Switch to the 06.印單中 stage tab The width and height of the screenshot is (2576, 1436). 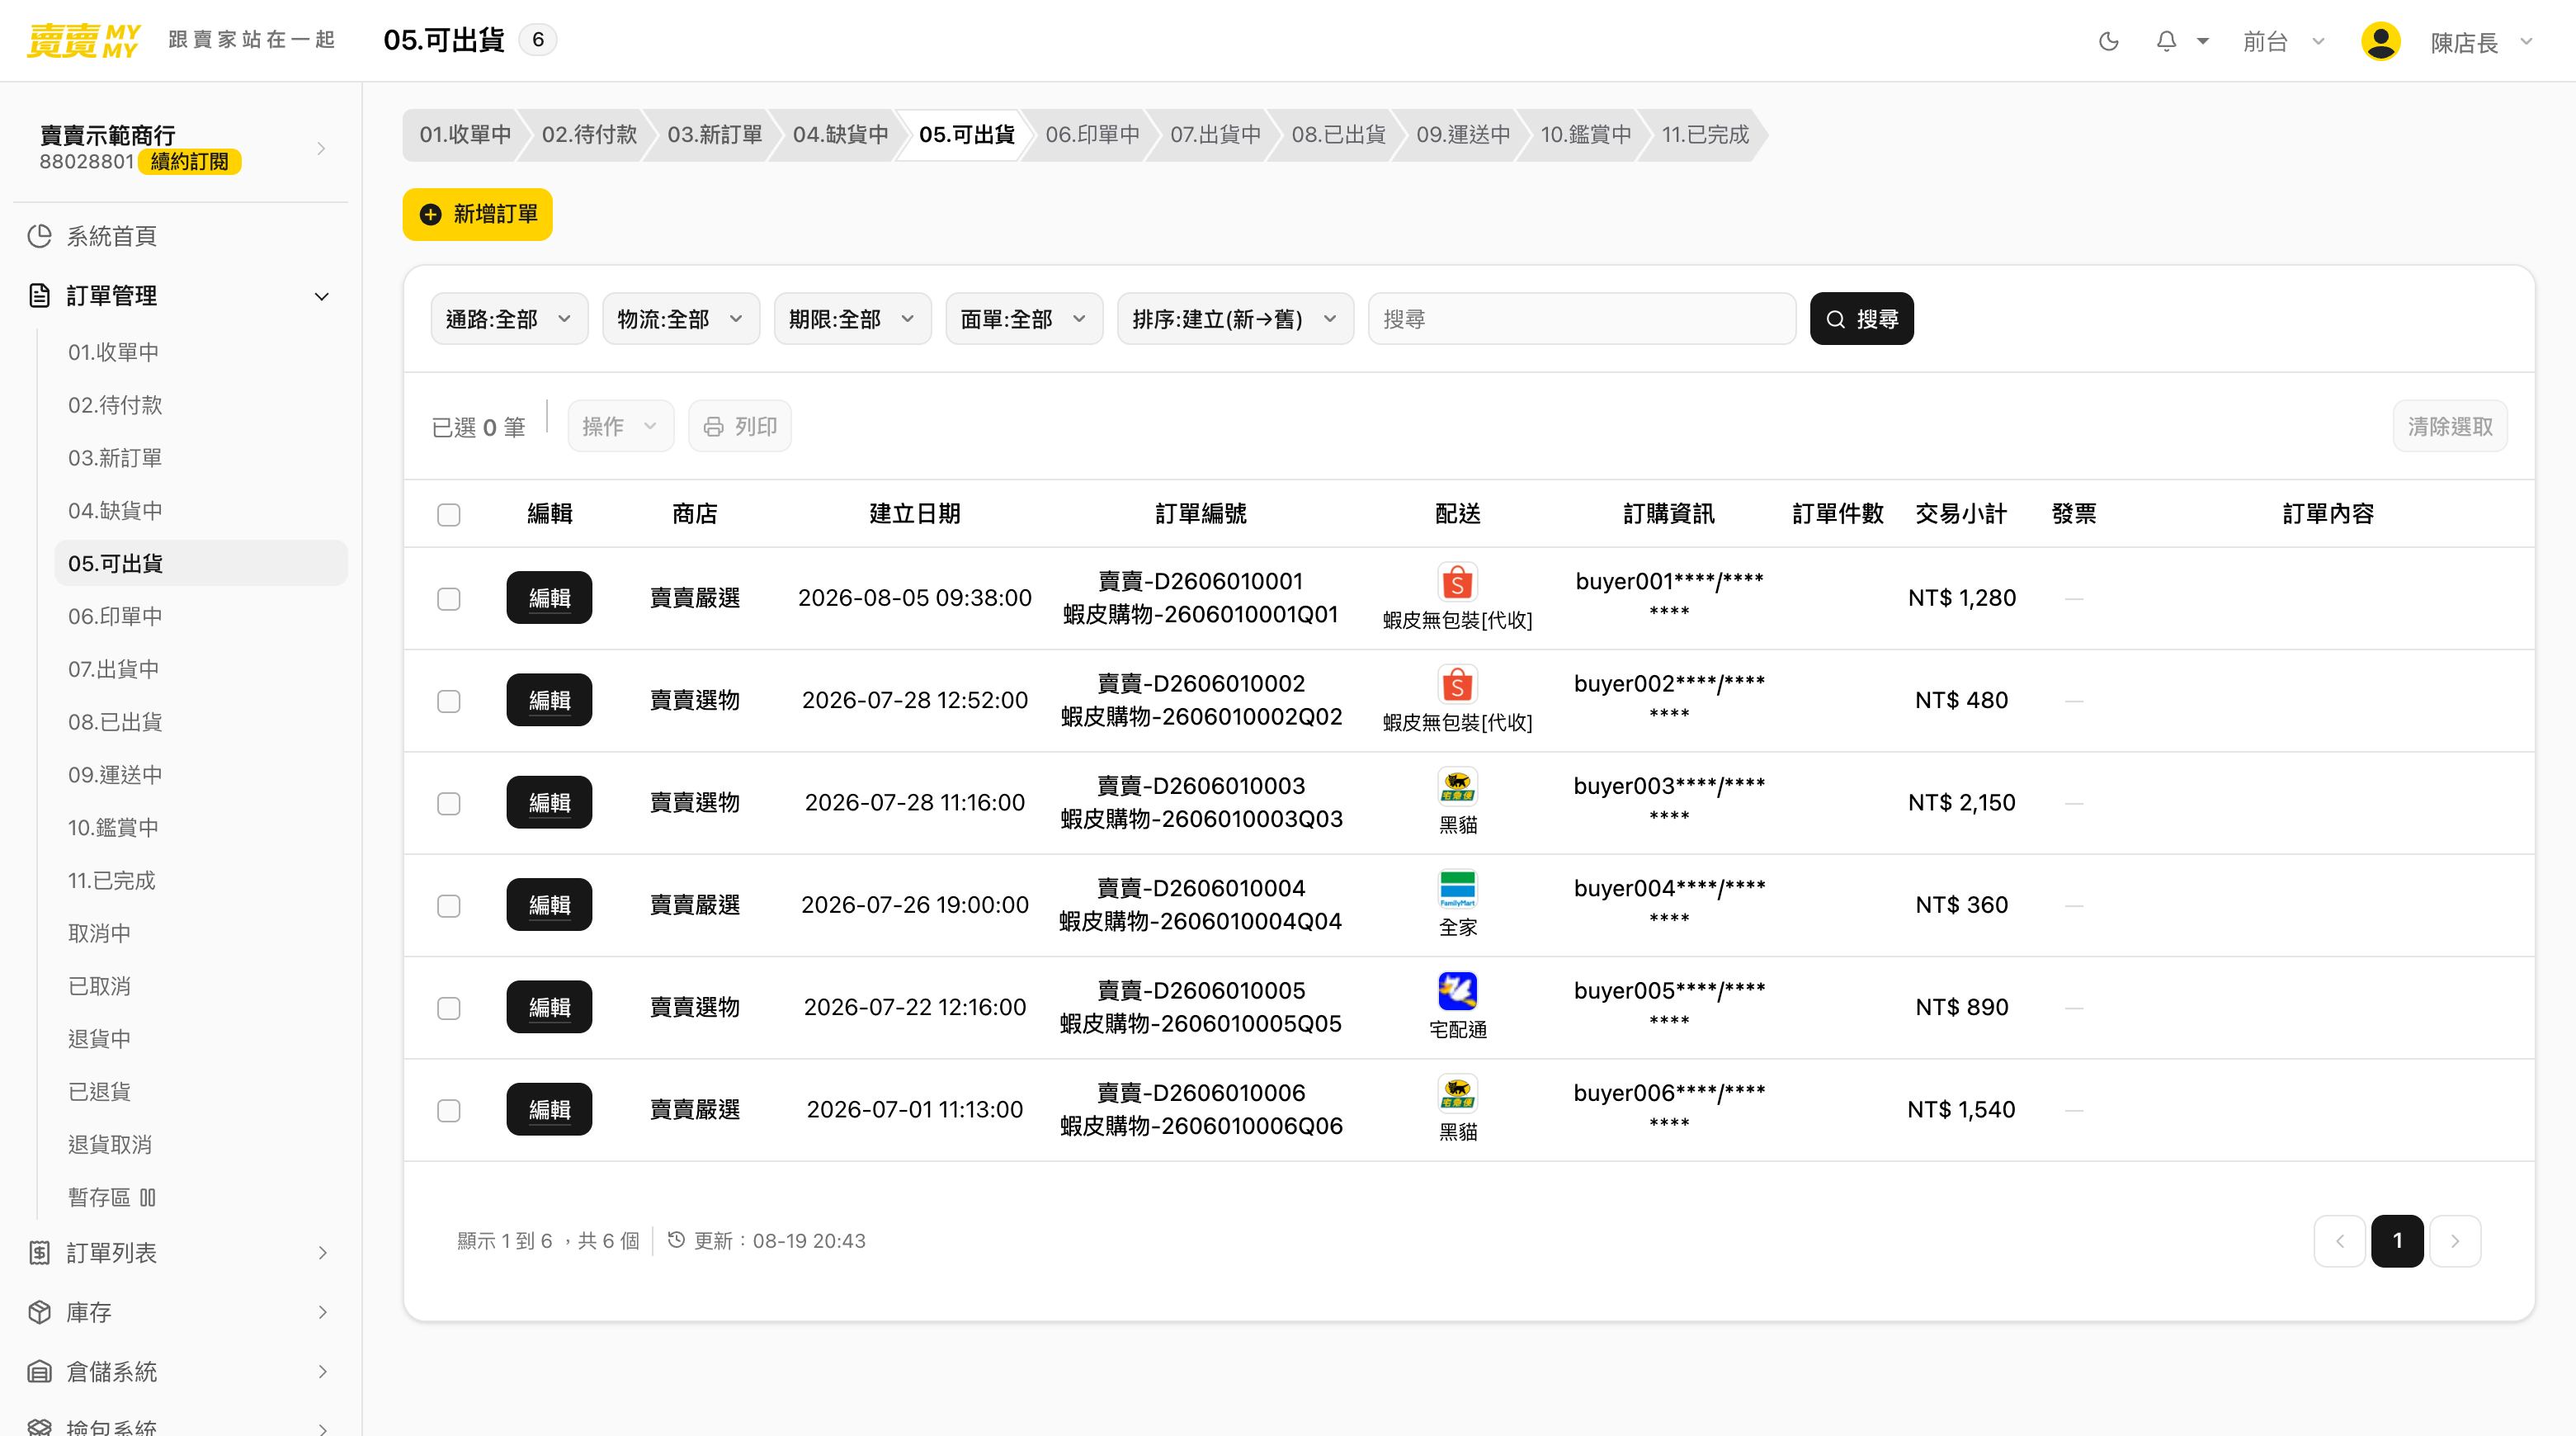1092,135
